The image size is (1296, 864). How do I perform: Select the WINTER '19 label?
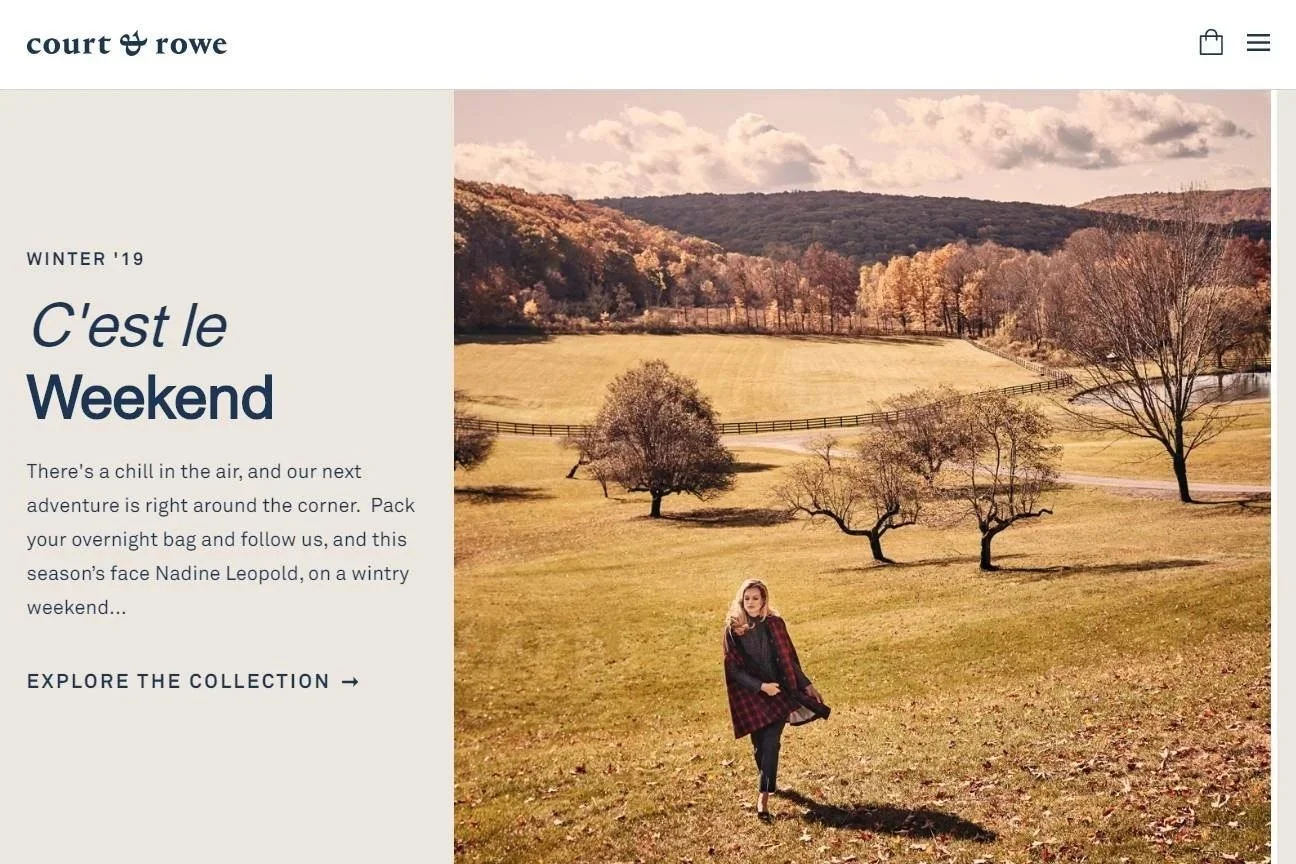tap(86, 259)
